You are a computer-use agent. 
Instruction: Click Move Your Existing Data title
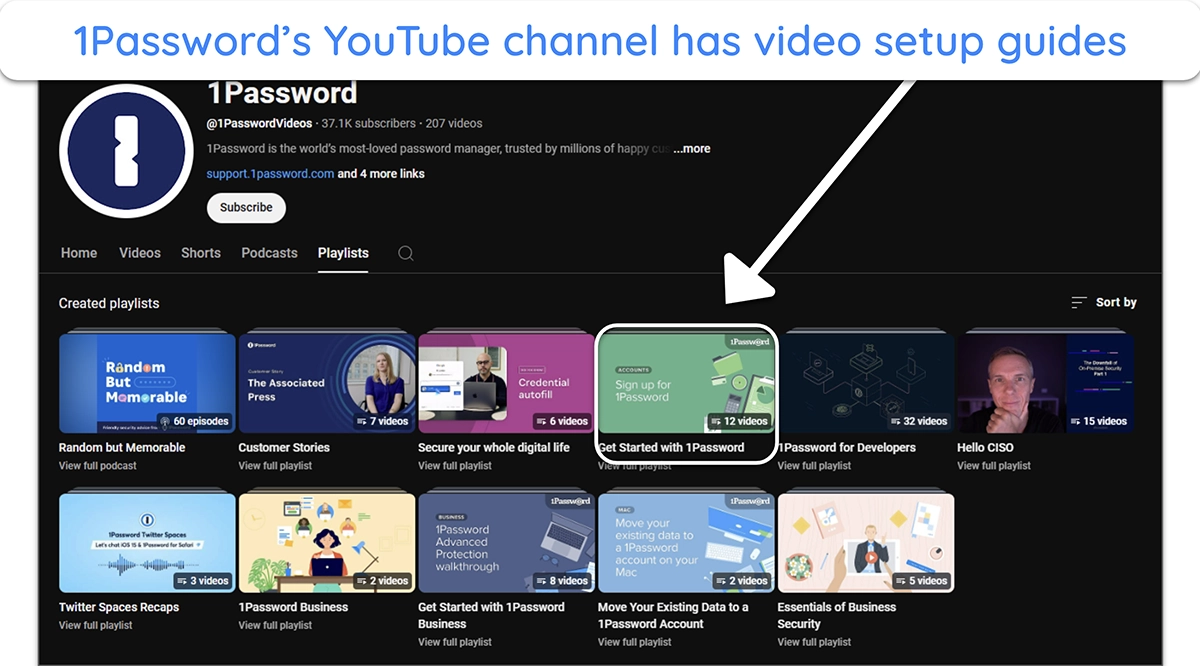(x=673, y=615)
